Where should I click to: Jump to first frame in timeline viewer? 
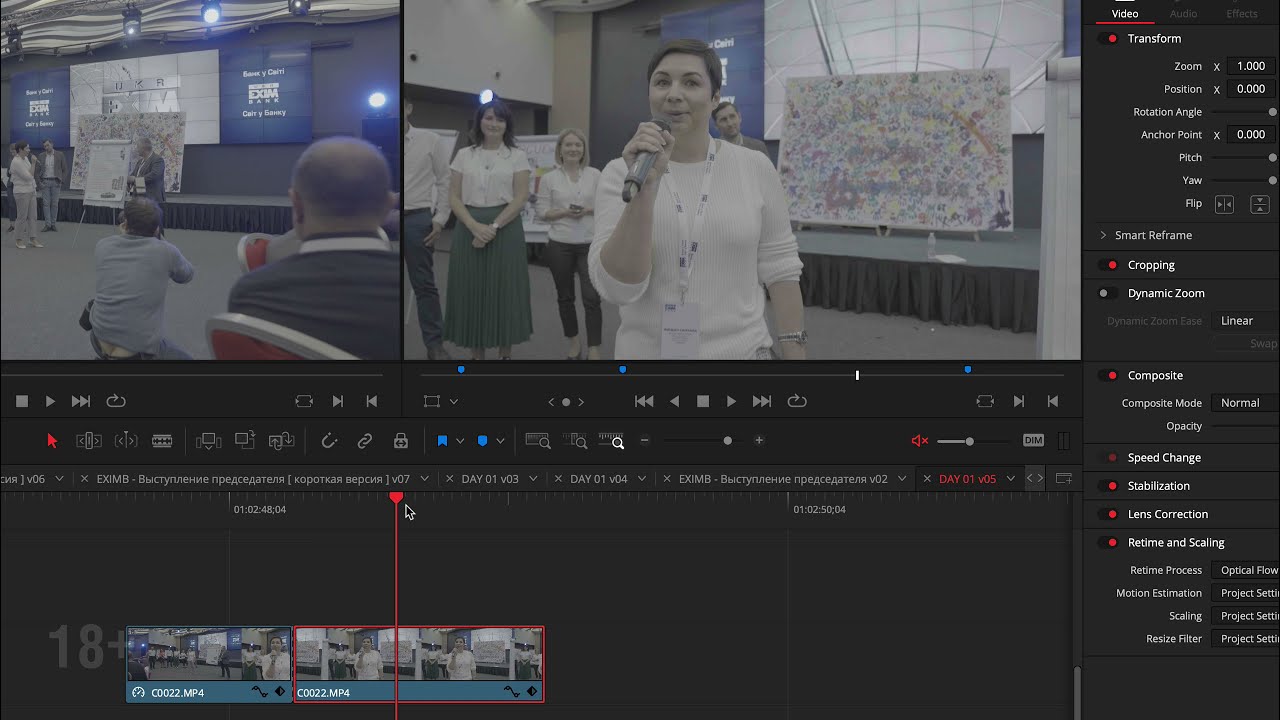tap(644, 401)
